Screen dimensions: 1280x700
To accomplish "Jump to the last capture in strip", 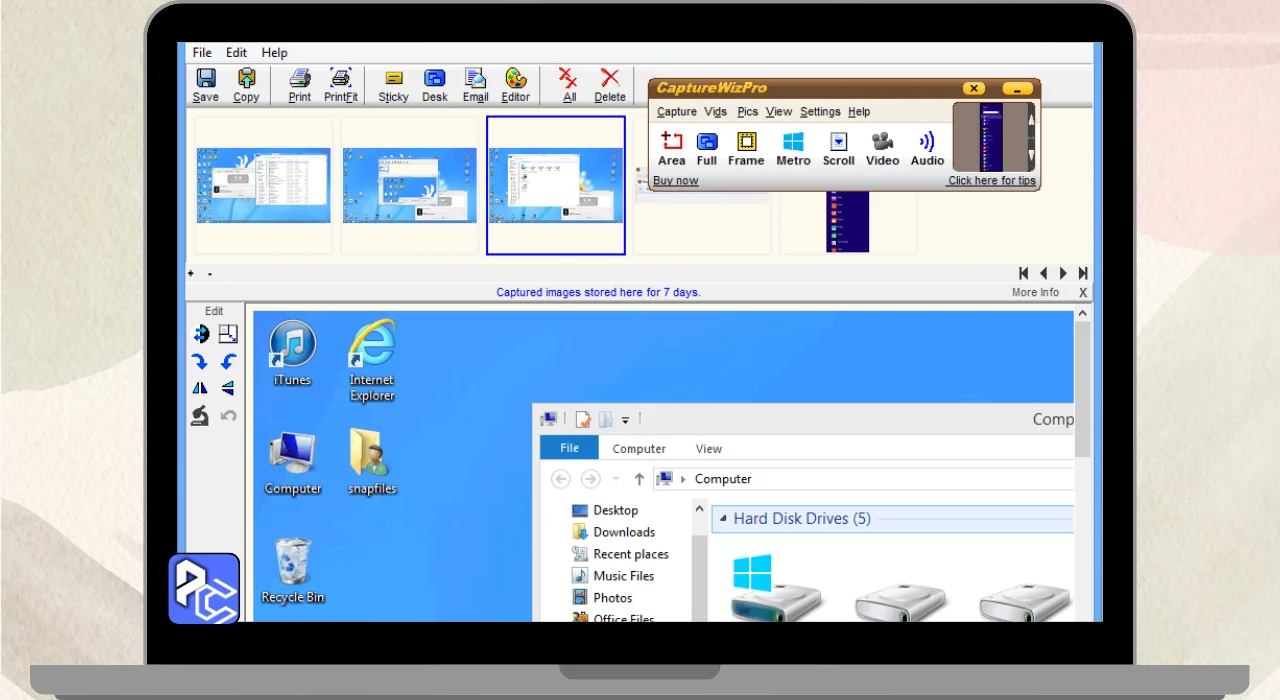I will point(1083,273).
